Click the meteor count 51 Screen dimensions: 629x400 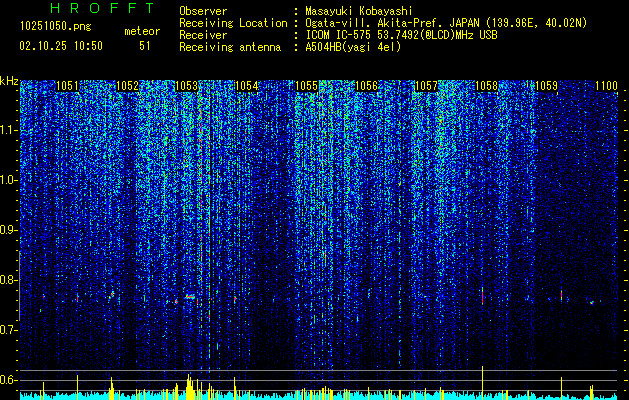click(x=144, y=46)
